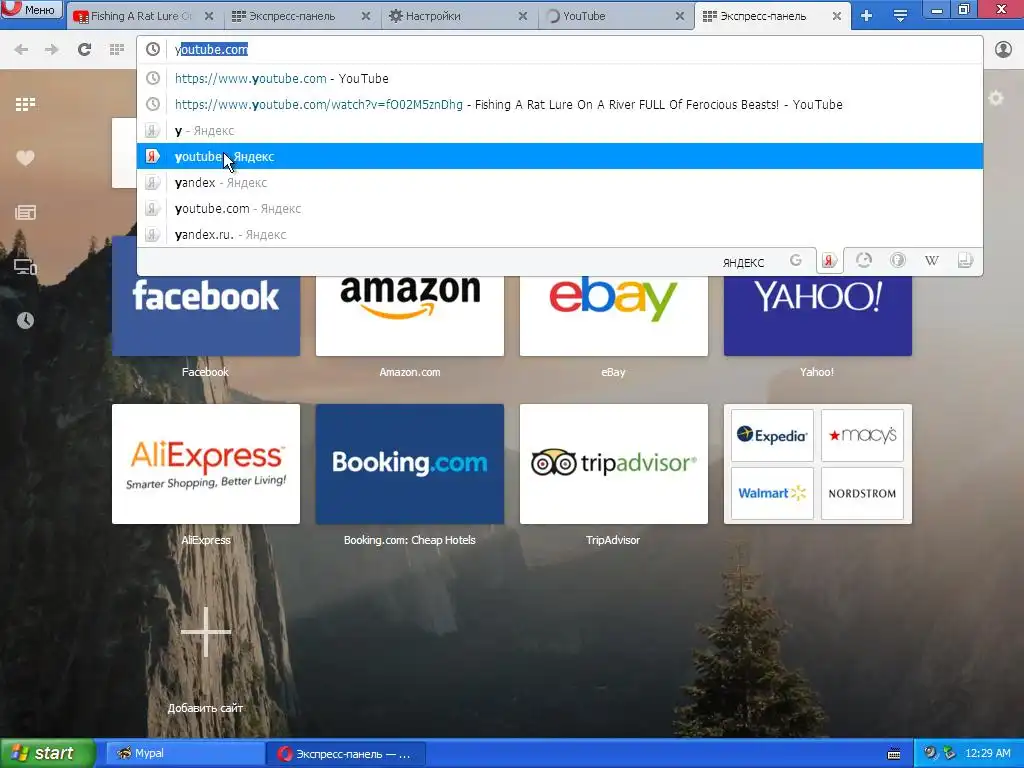Choose the search engine icon right of Yandex

click(863, 261)
